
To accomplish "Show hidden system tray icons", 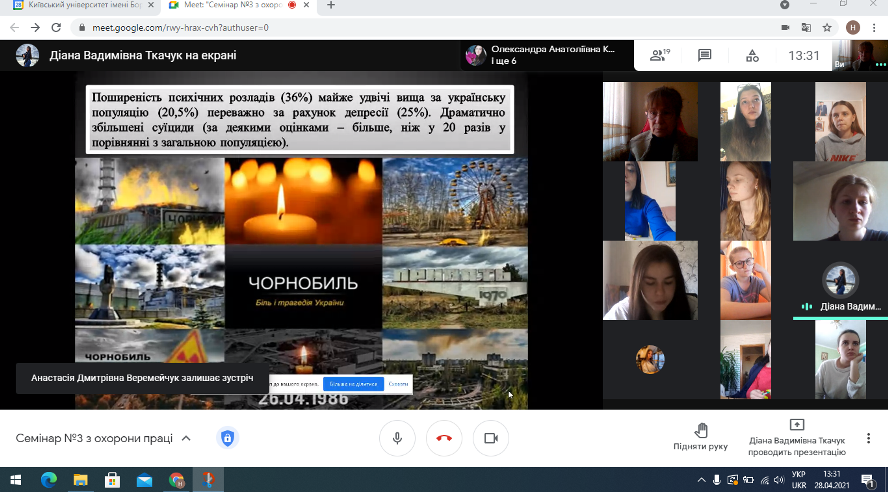I will tap(701, 480).
